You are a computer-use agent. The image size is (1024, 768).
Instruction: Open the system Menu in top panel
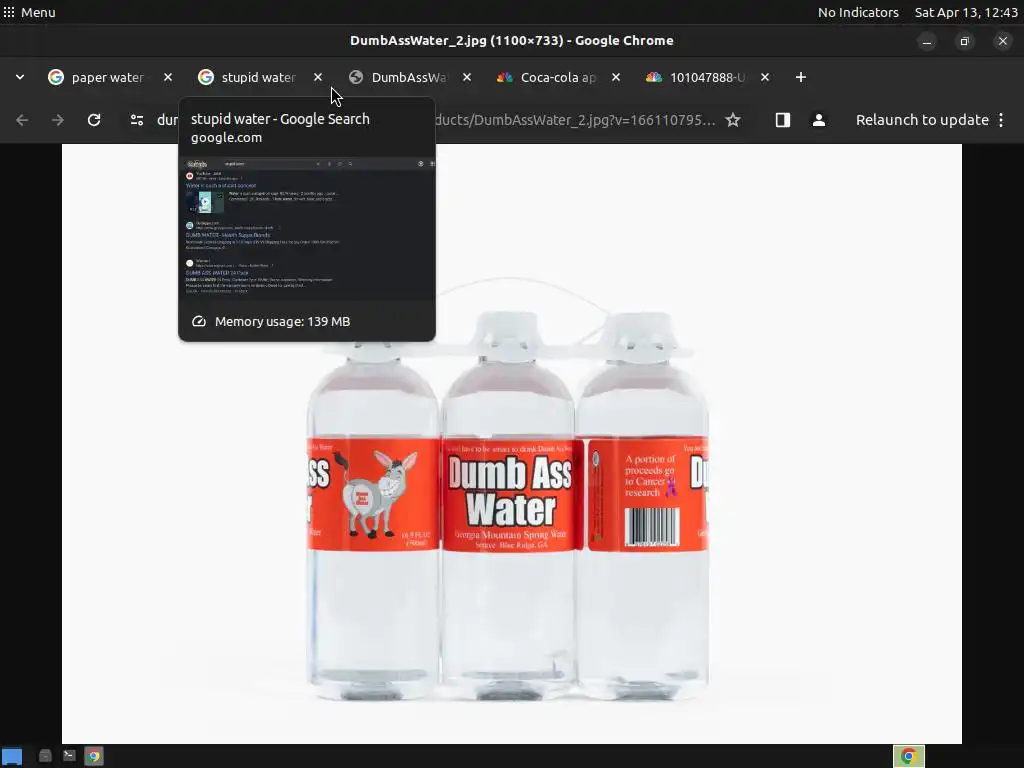[x=29, y=12]
